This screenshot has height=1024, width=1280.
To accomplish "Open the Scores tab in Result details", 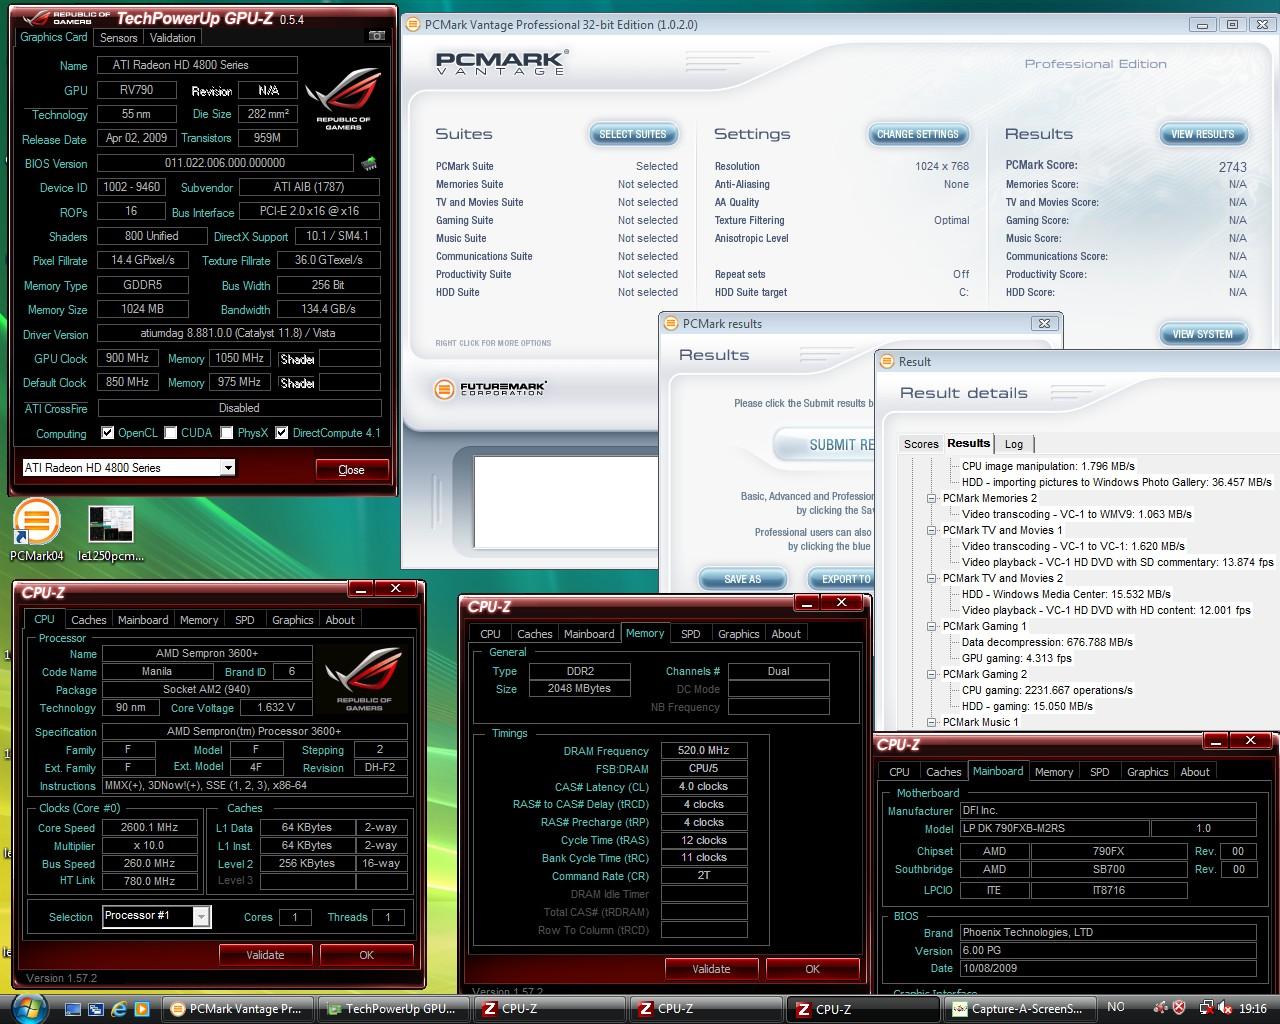I will (x=921, y=444).
